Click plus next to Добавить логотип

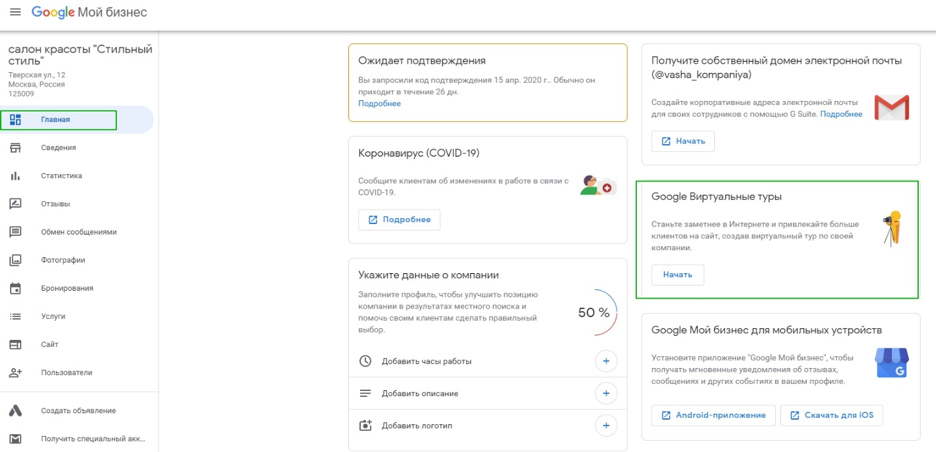point(606,426)
